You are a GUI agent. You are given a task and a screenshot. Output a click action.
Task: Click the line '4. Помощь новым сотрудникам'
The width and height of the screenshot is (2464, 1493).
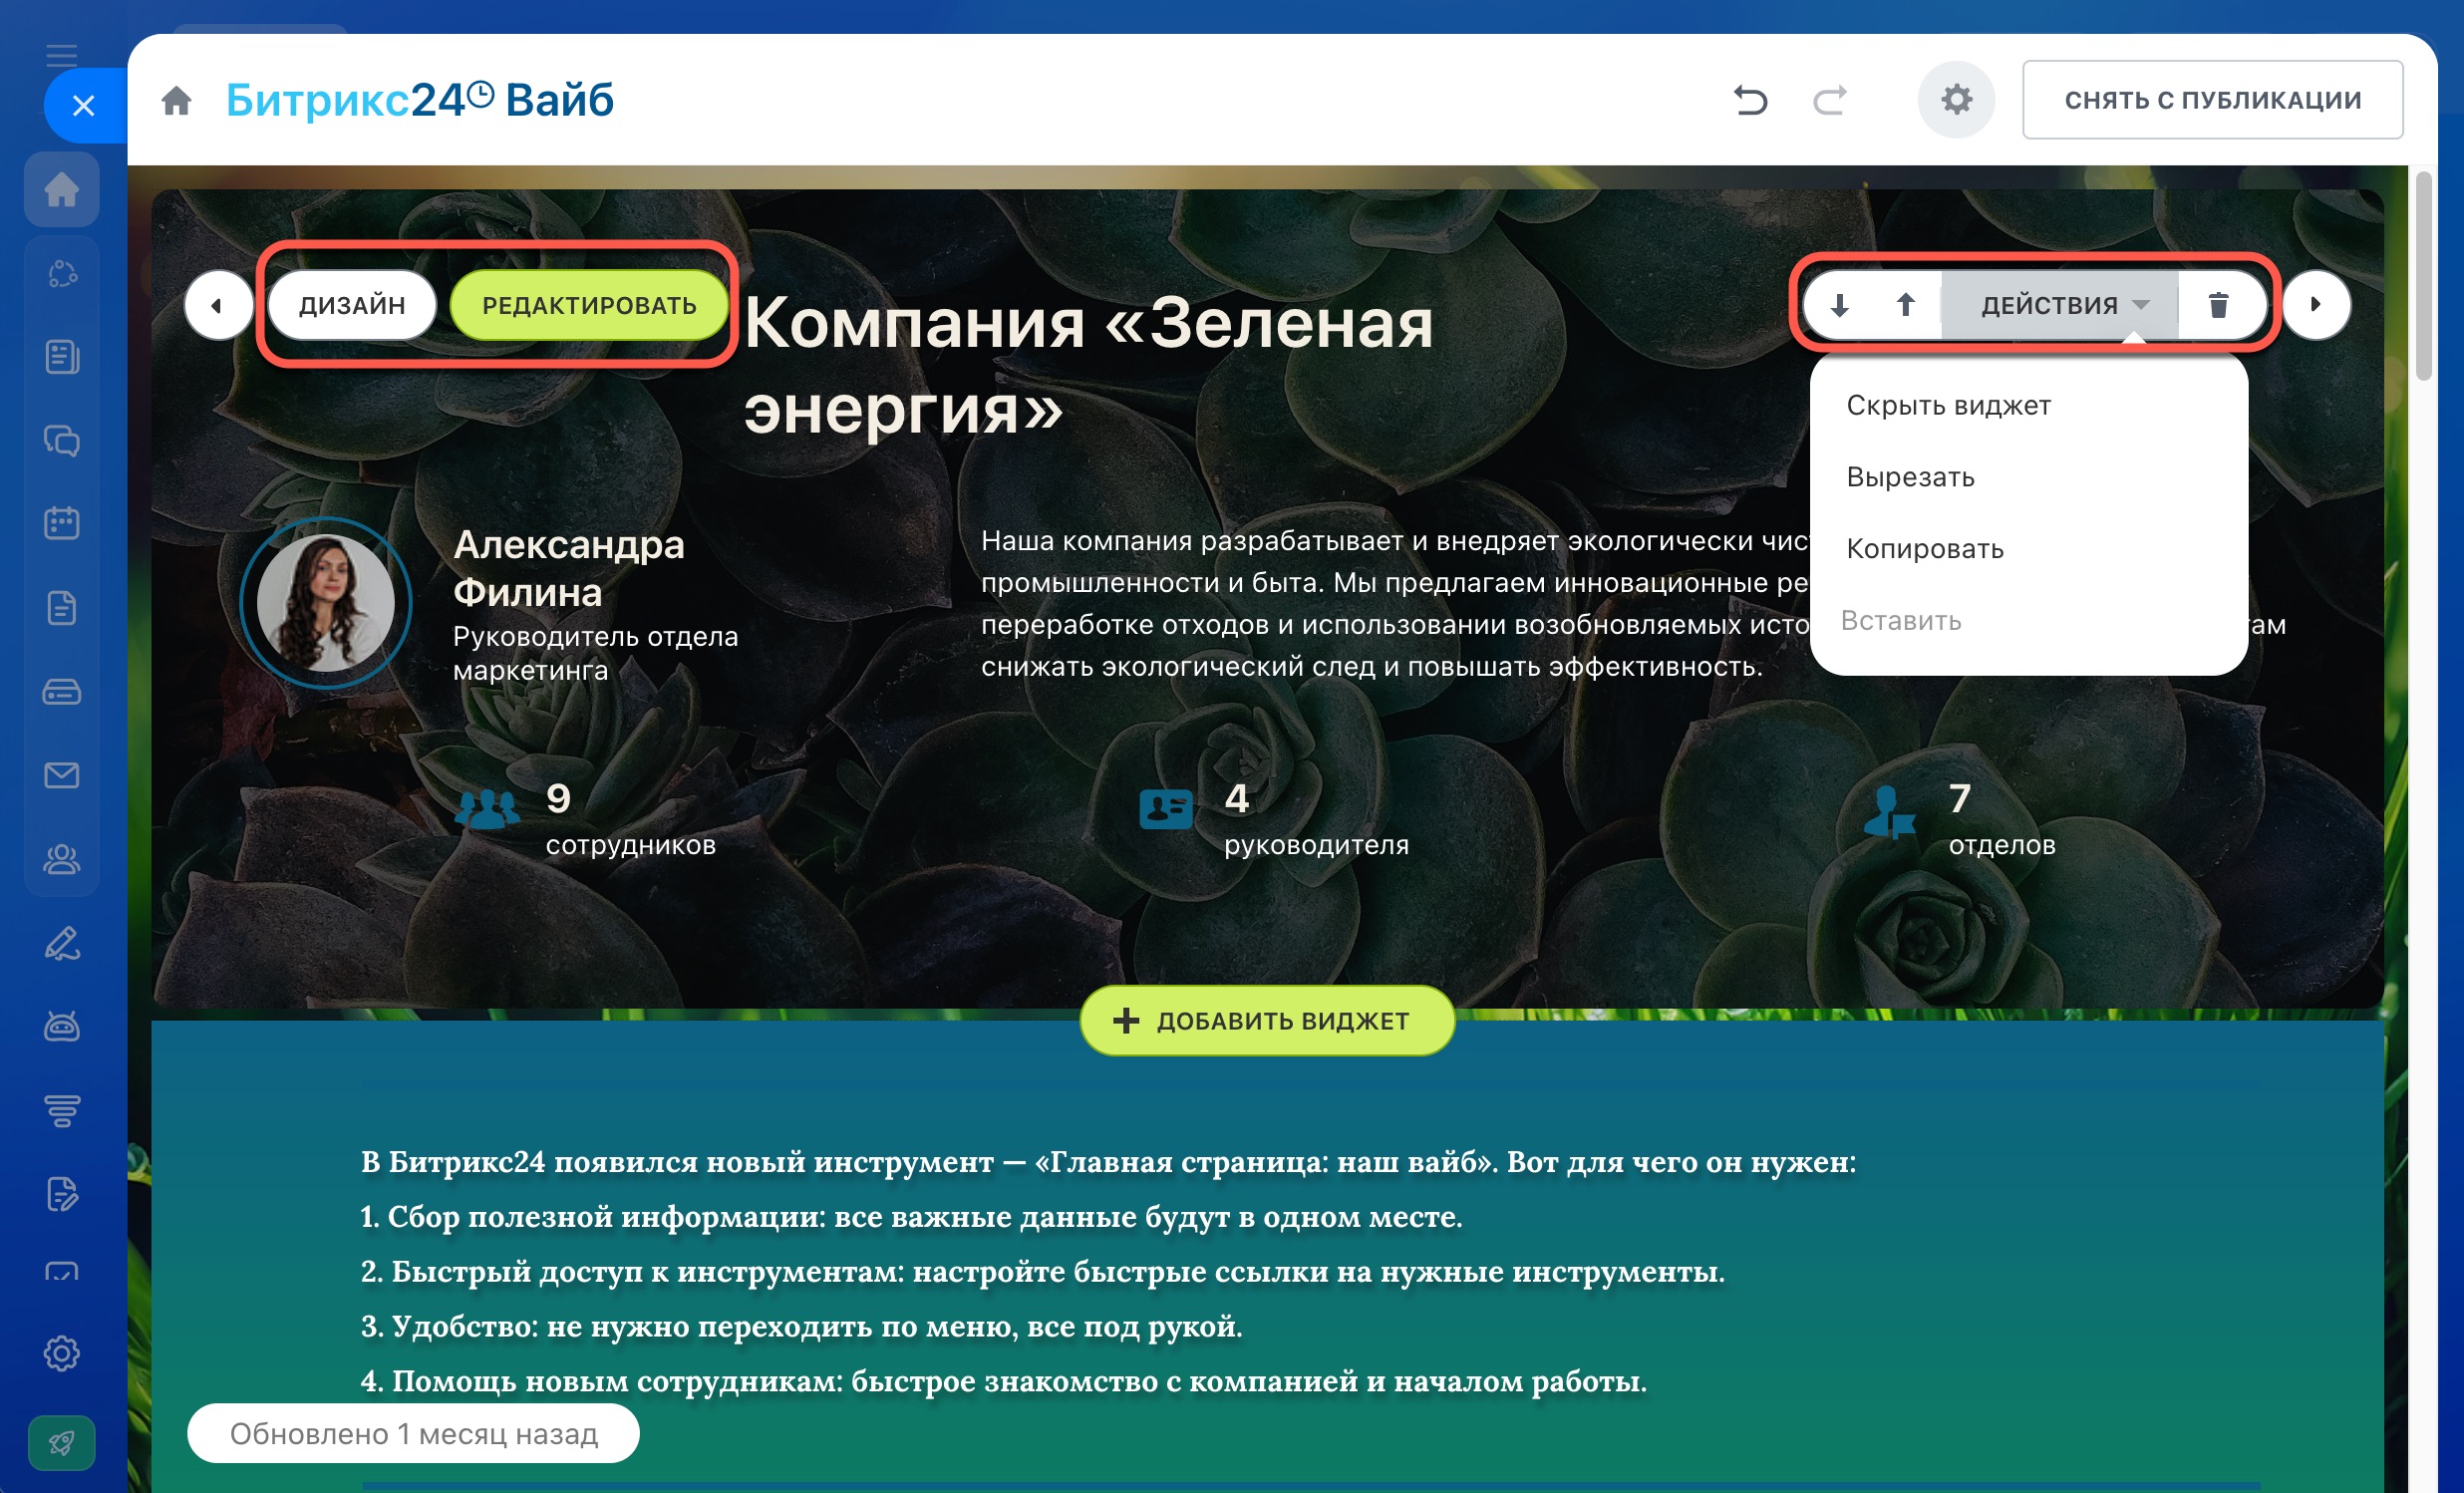[x=1003, y=1381]
